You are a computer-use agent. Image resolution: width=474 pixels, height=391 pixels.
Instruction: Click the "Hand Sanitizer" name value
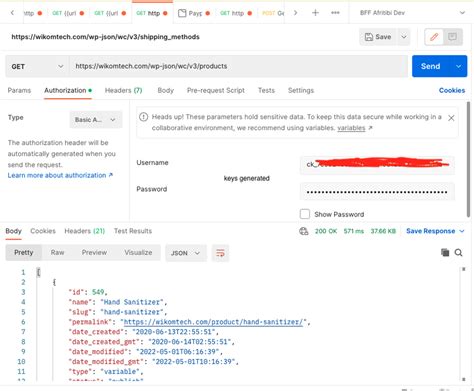click(132, 302)
